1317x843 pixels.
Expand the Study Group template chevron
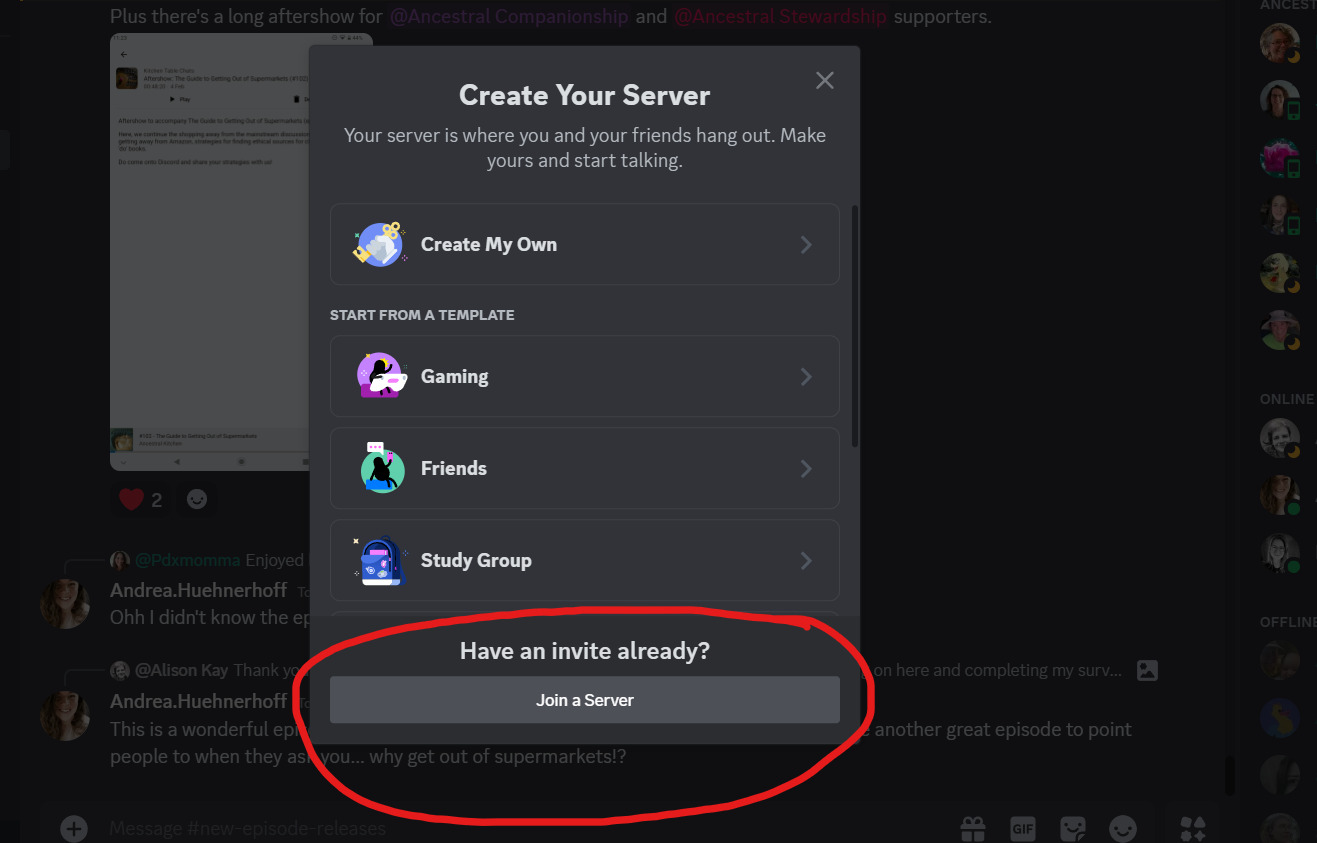pyautogui.click(x=806, y=561)
